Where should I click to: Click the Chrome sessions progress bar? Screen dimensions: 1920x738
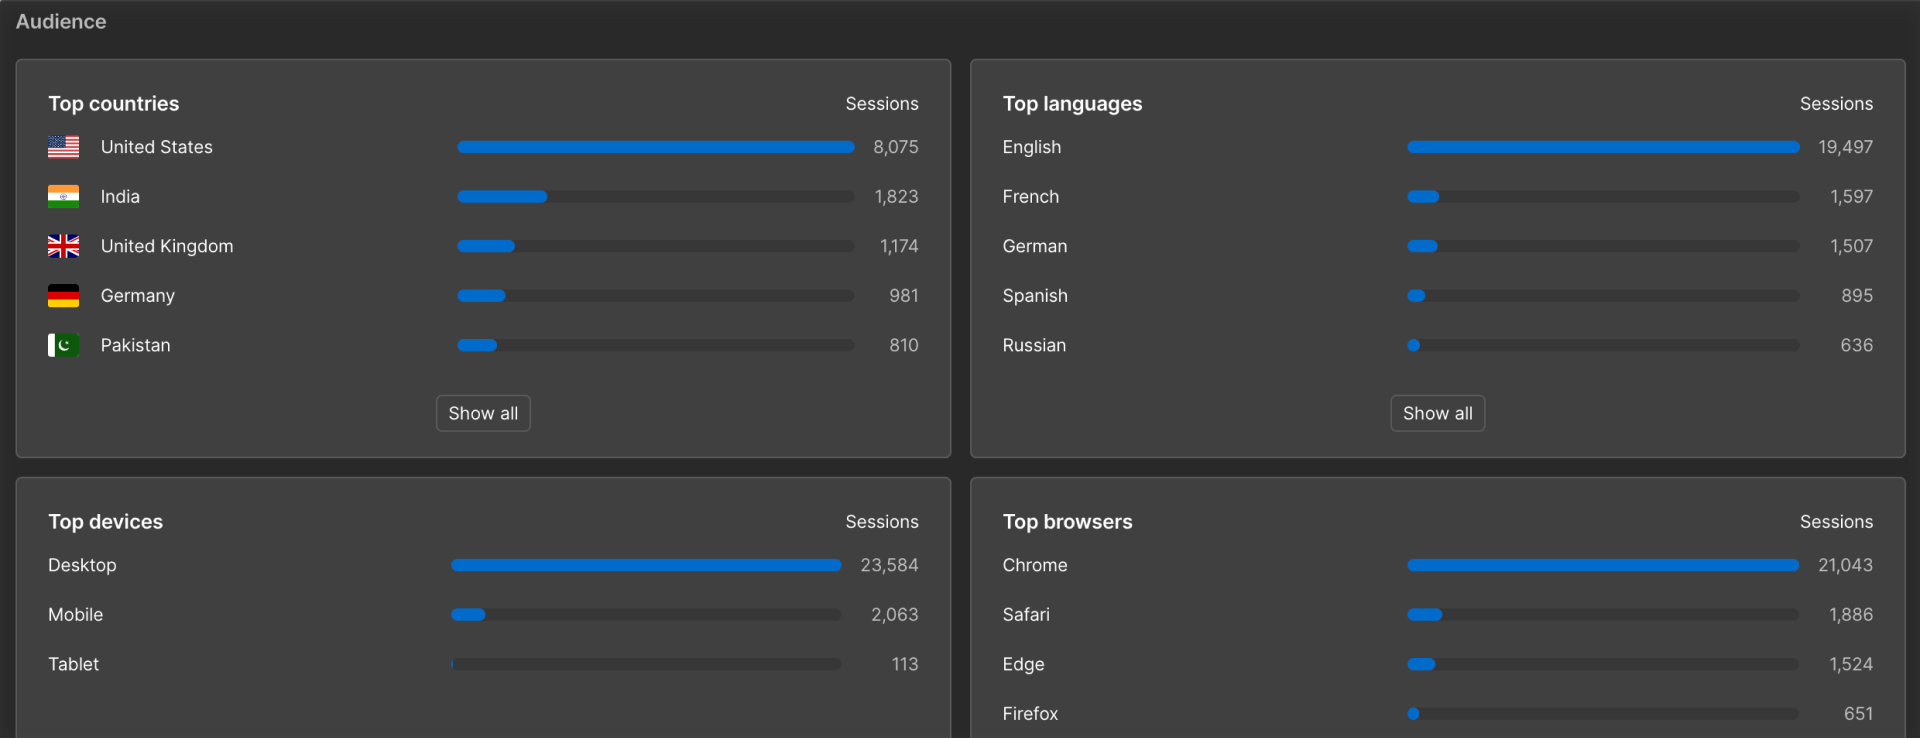point(1603,565)
